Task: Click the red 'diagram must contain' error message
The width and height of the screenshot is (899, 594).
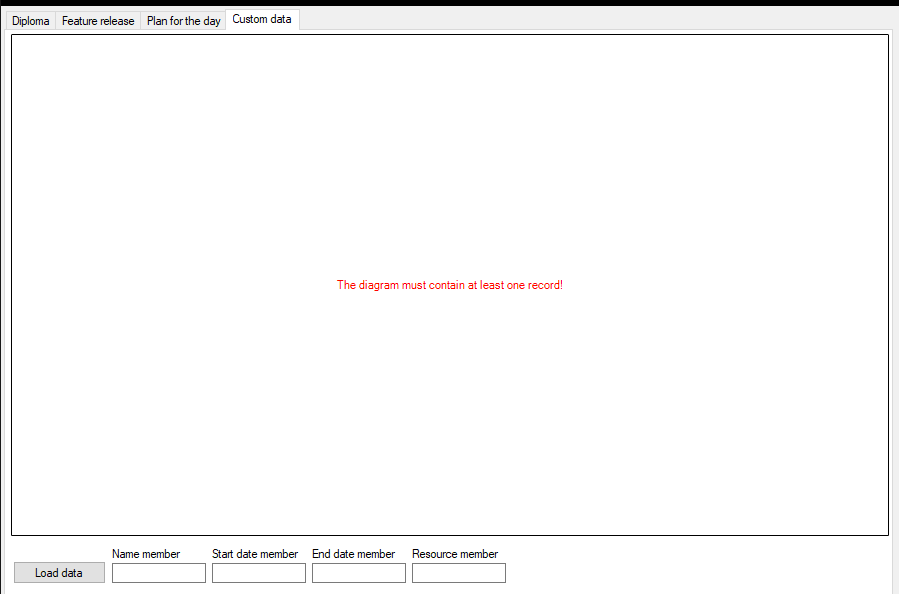Action: click(450, 285)
